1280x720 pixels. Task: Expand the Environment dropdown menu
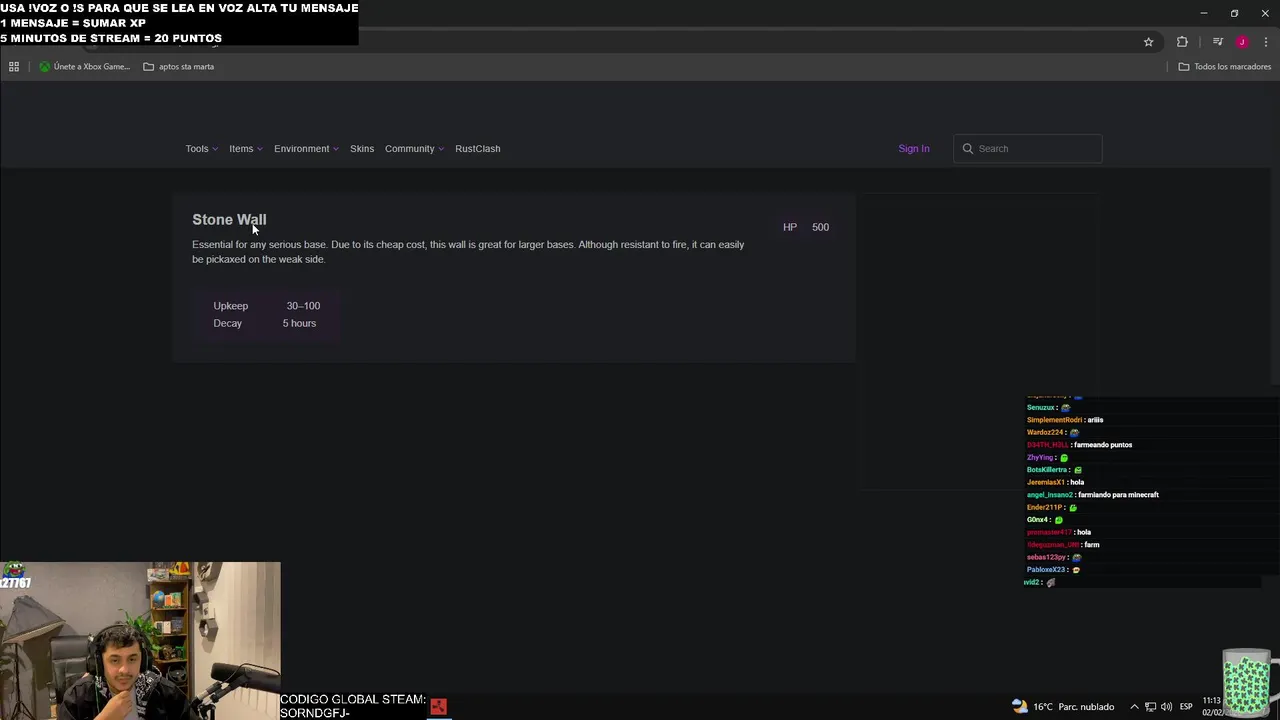(306, 149)
